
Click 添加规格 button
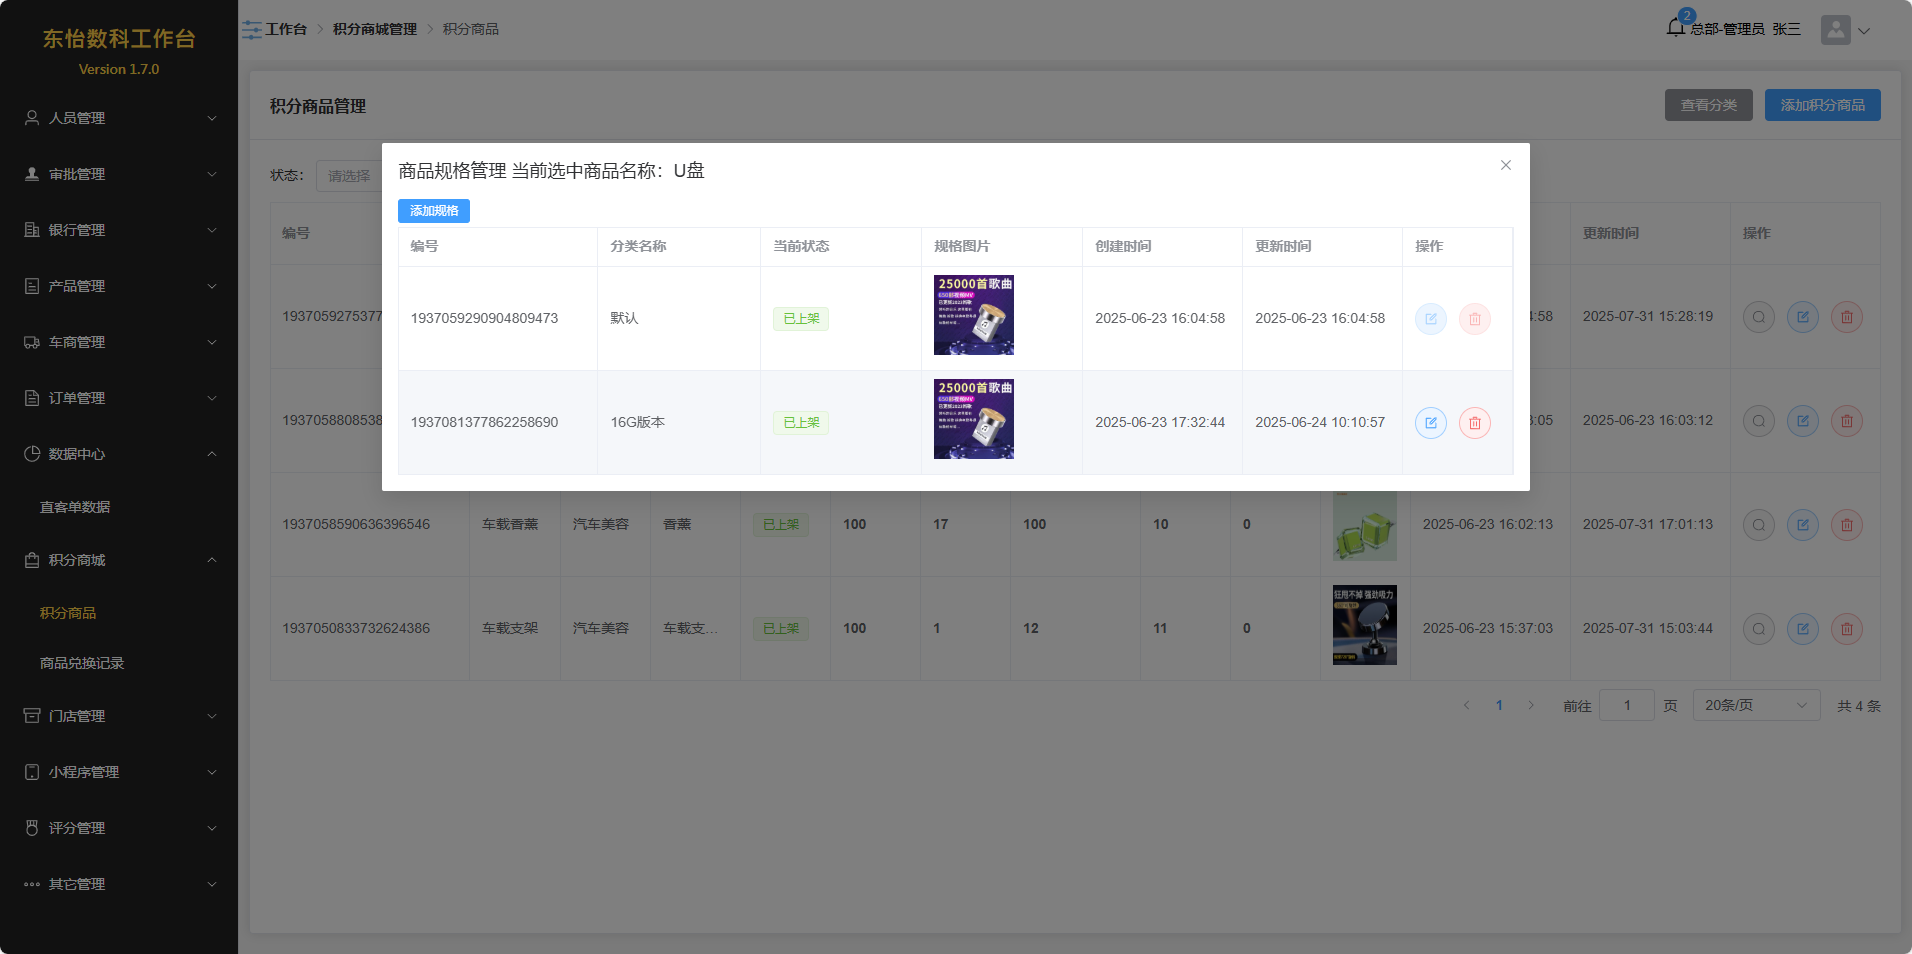coord(434,211)
